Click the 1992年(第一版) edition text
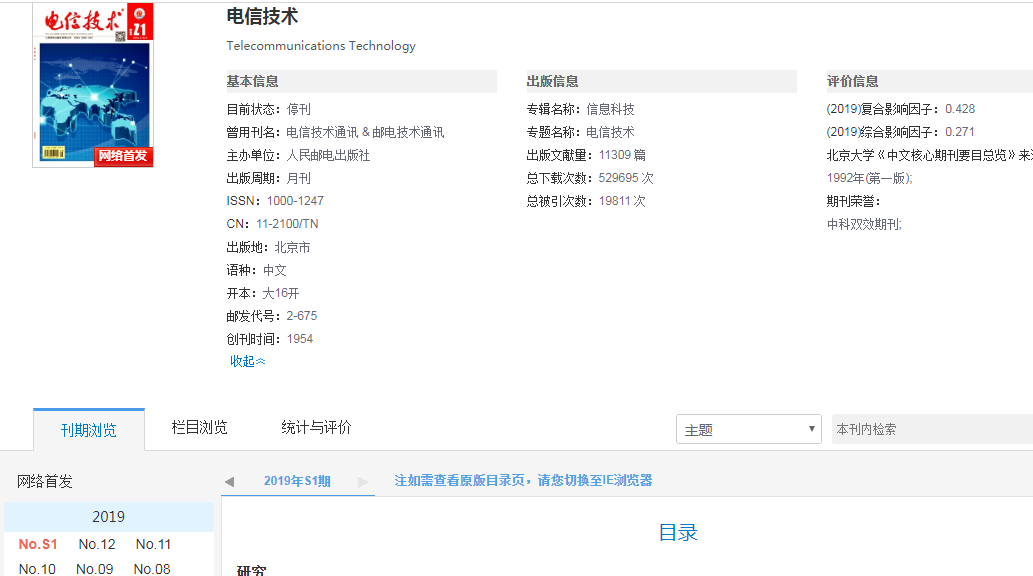1033x576 pixels. click(x=870, y=179)
